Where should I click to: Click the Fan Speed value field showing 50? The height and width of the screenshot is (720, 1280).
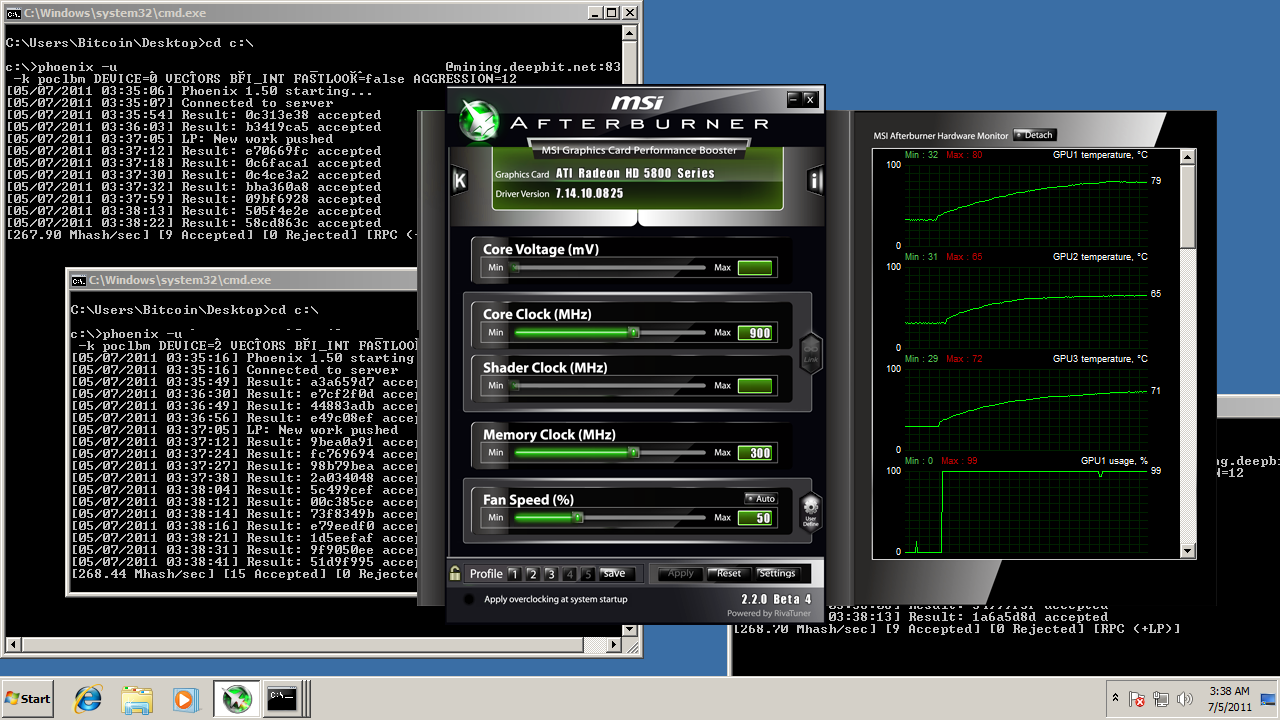755,518
